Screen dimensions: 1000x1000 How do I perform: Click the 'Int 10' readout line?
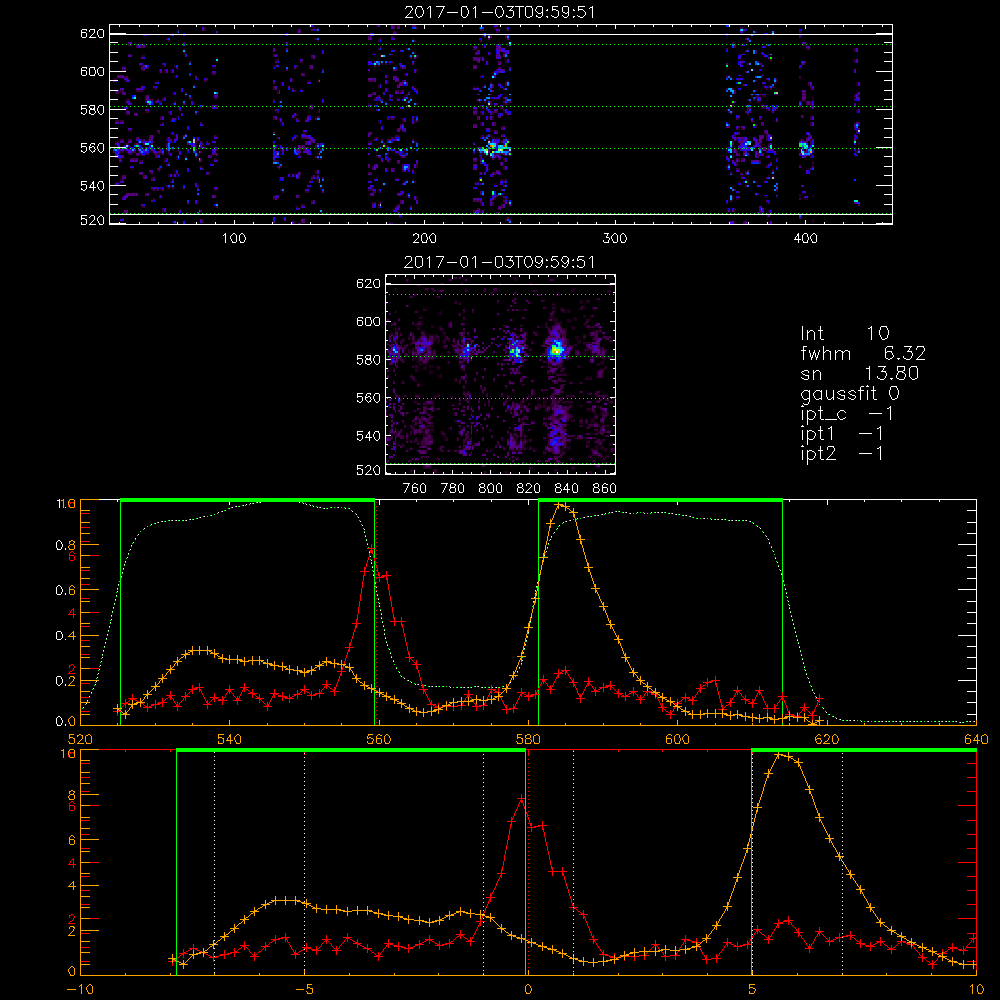pyautogui.click(x=845, y=333)
